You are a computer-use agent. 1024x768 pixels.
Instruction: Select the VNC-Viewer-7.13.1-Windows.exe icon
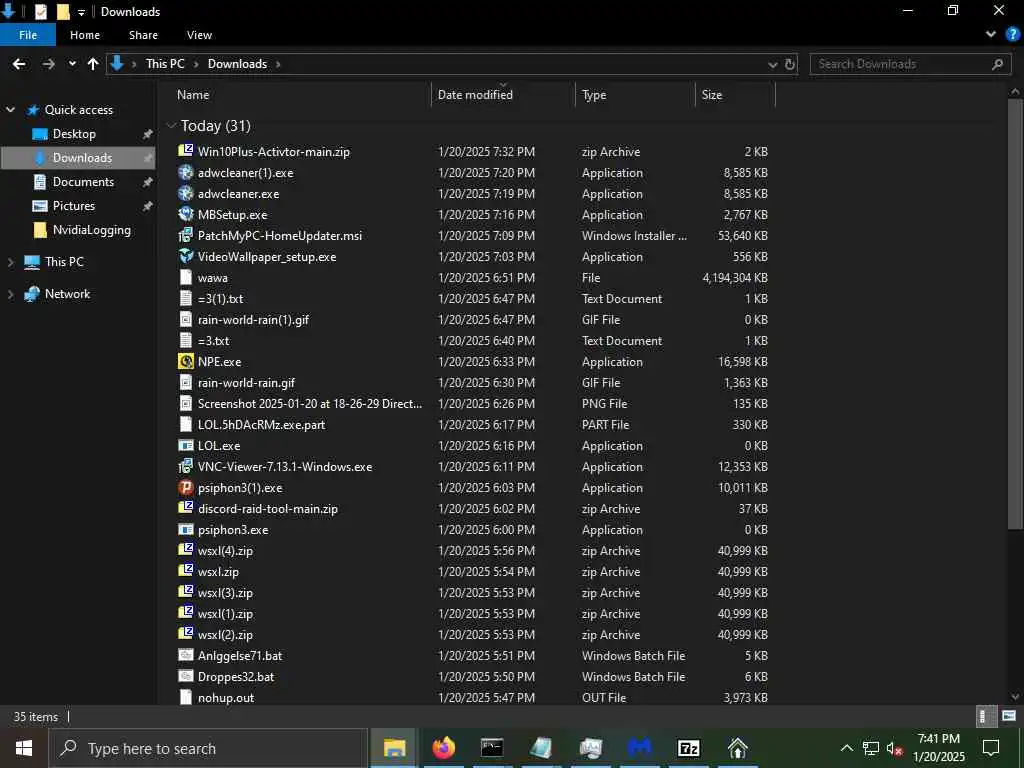[x=186, y=466]
